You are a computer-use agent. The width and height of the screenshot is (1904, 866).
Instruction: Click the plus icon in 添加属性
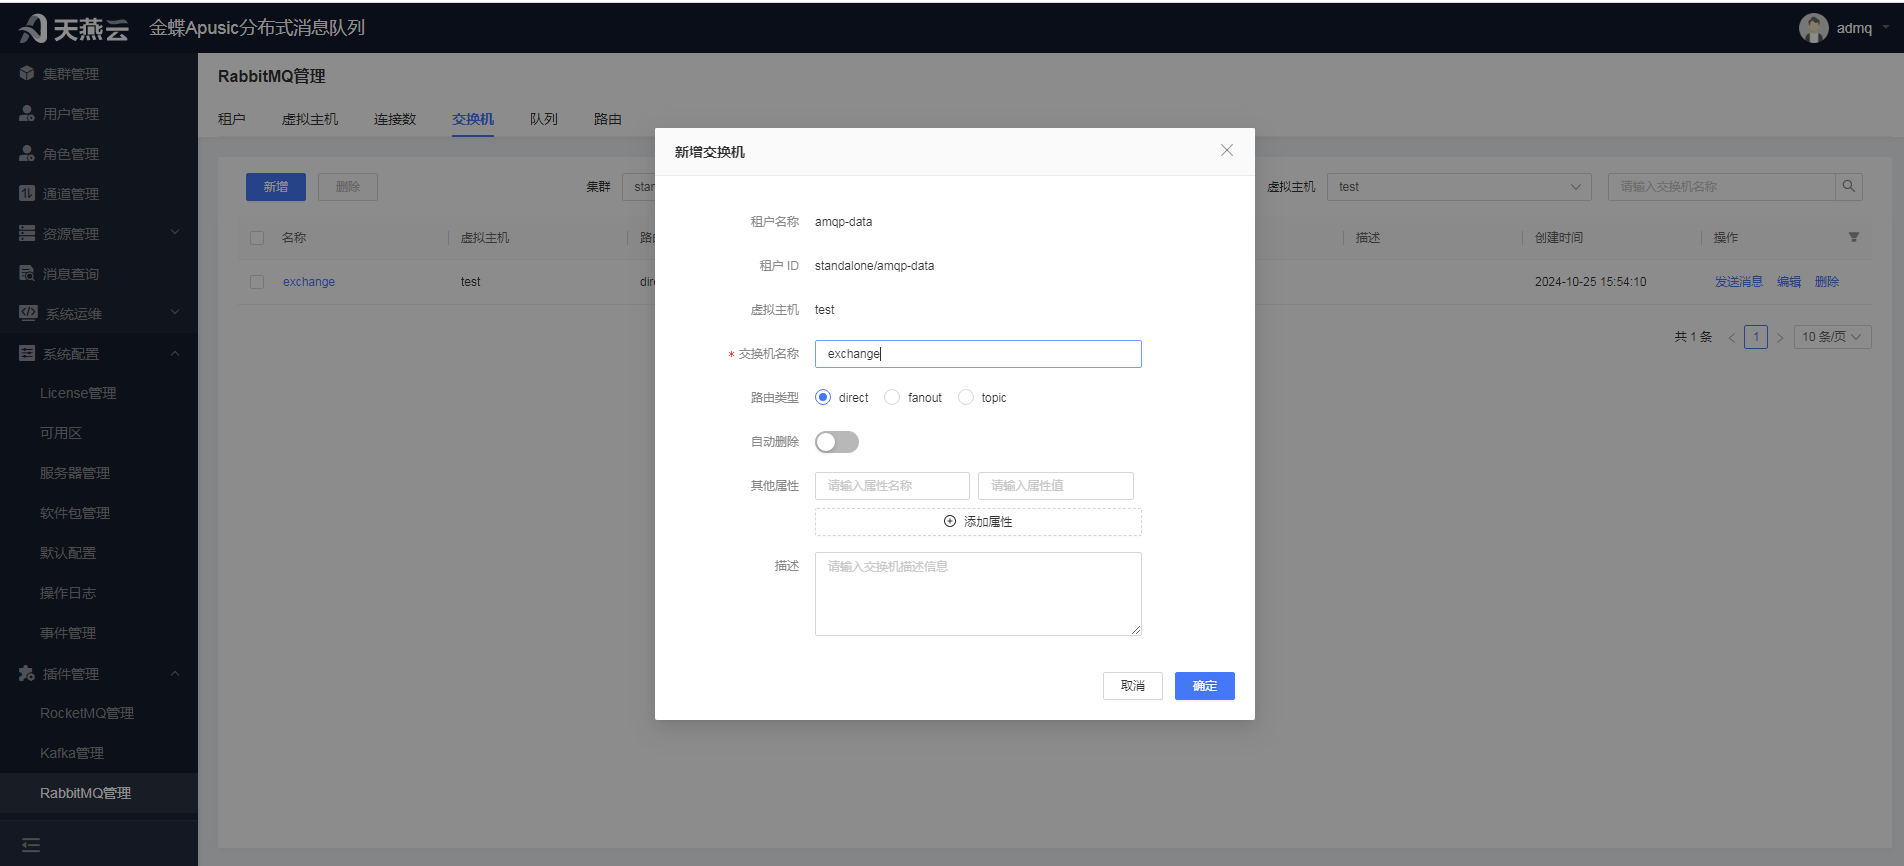coord(950,521)
